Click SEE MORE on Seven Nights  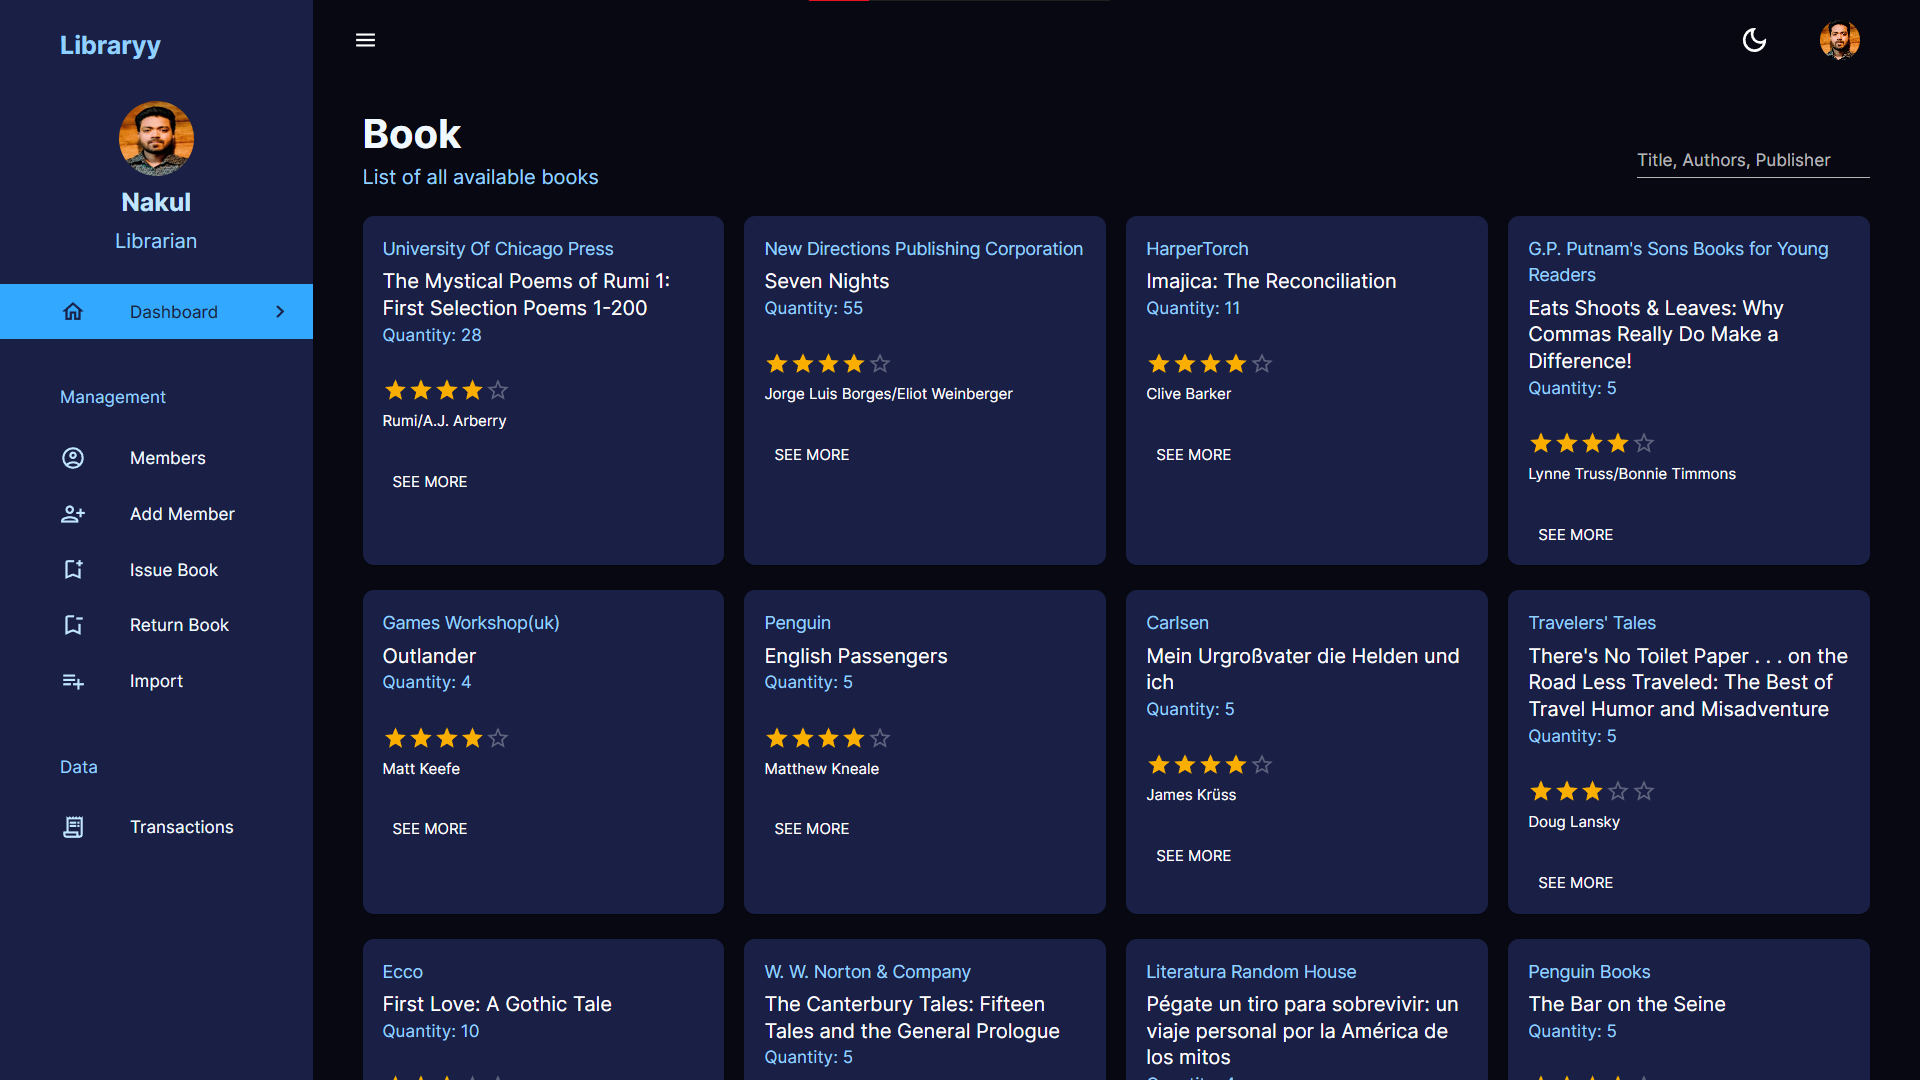click(811, 454)
